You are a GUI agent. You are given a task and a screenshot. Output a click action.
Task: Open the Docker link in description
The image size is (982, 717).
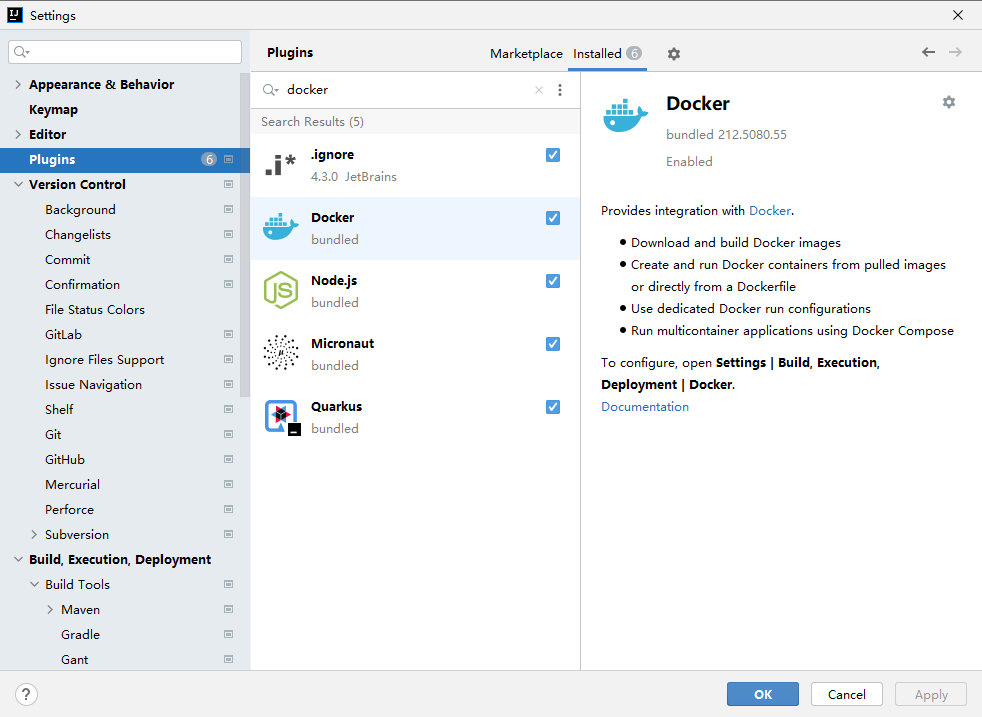click(x=770, y=211)
